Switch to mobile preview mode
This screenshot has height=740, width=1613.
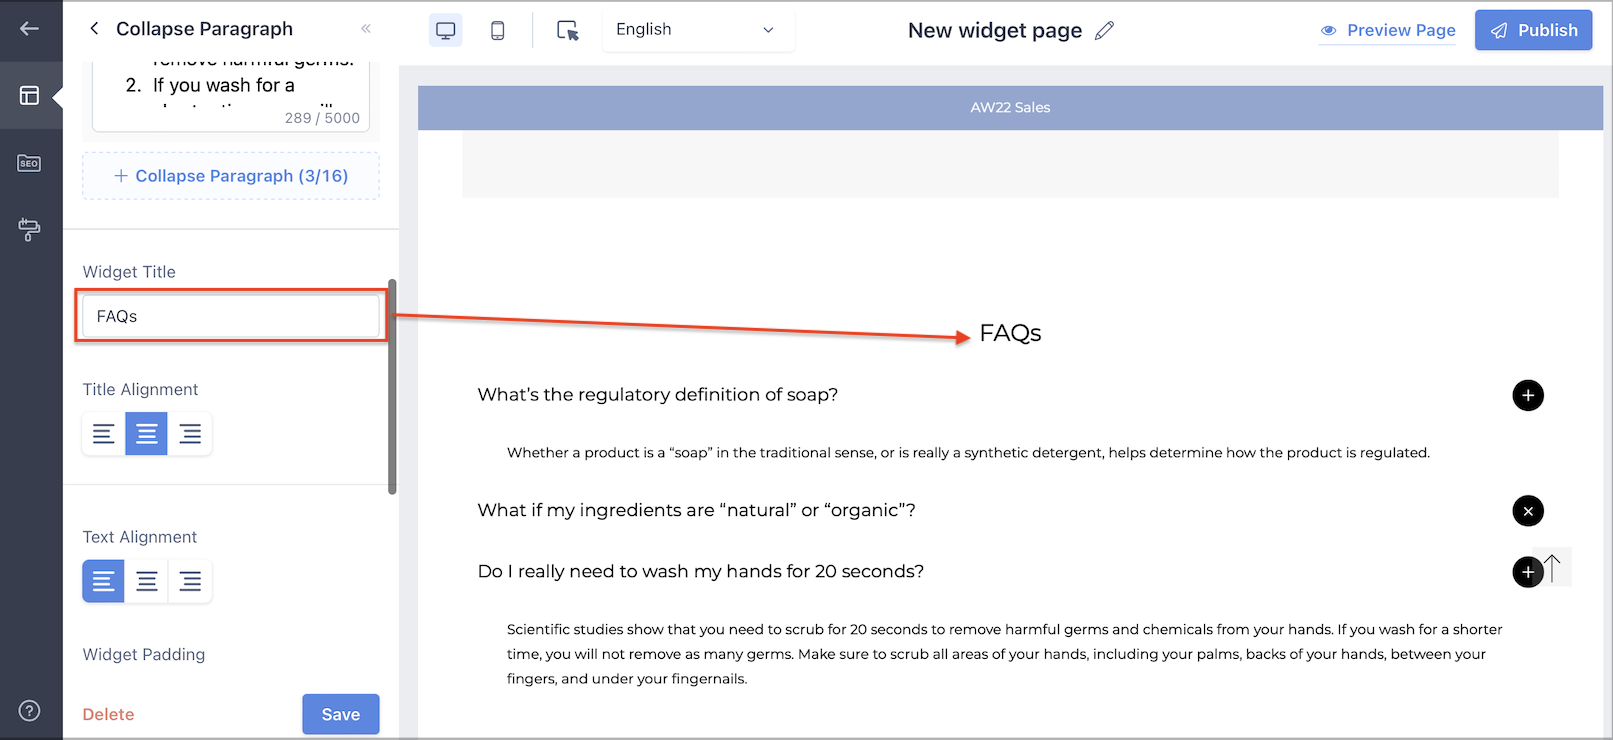click(497, 30)
